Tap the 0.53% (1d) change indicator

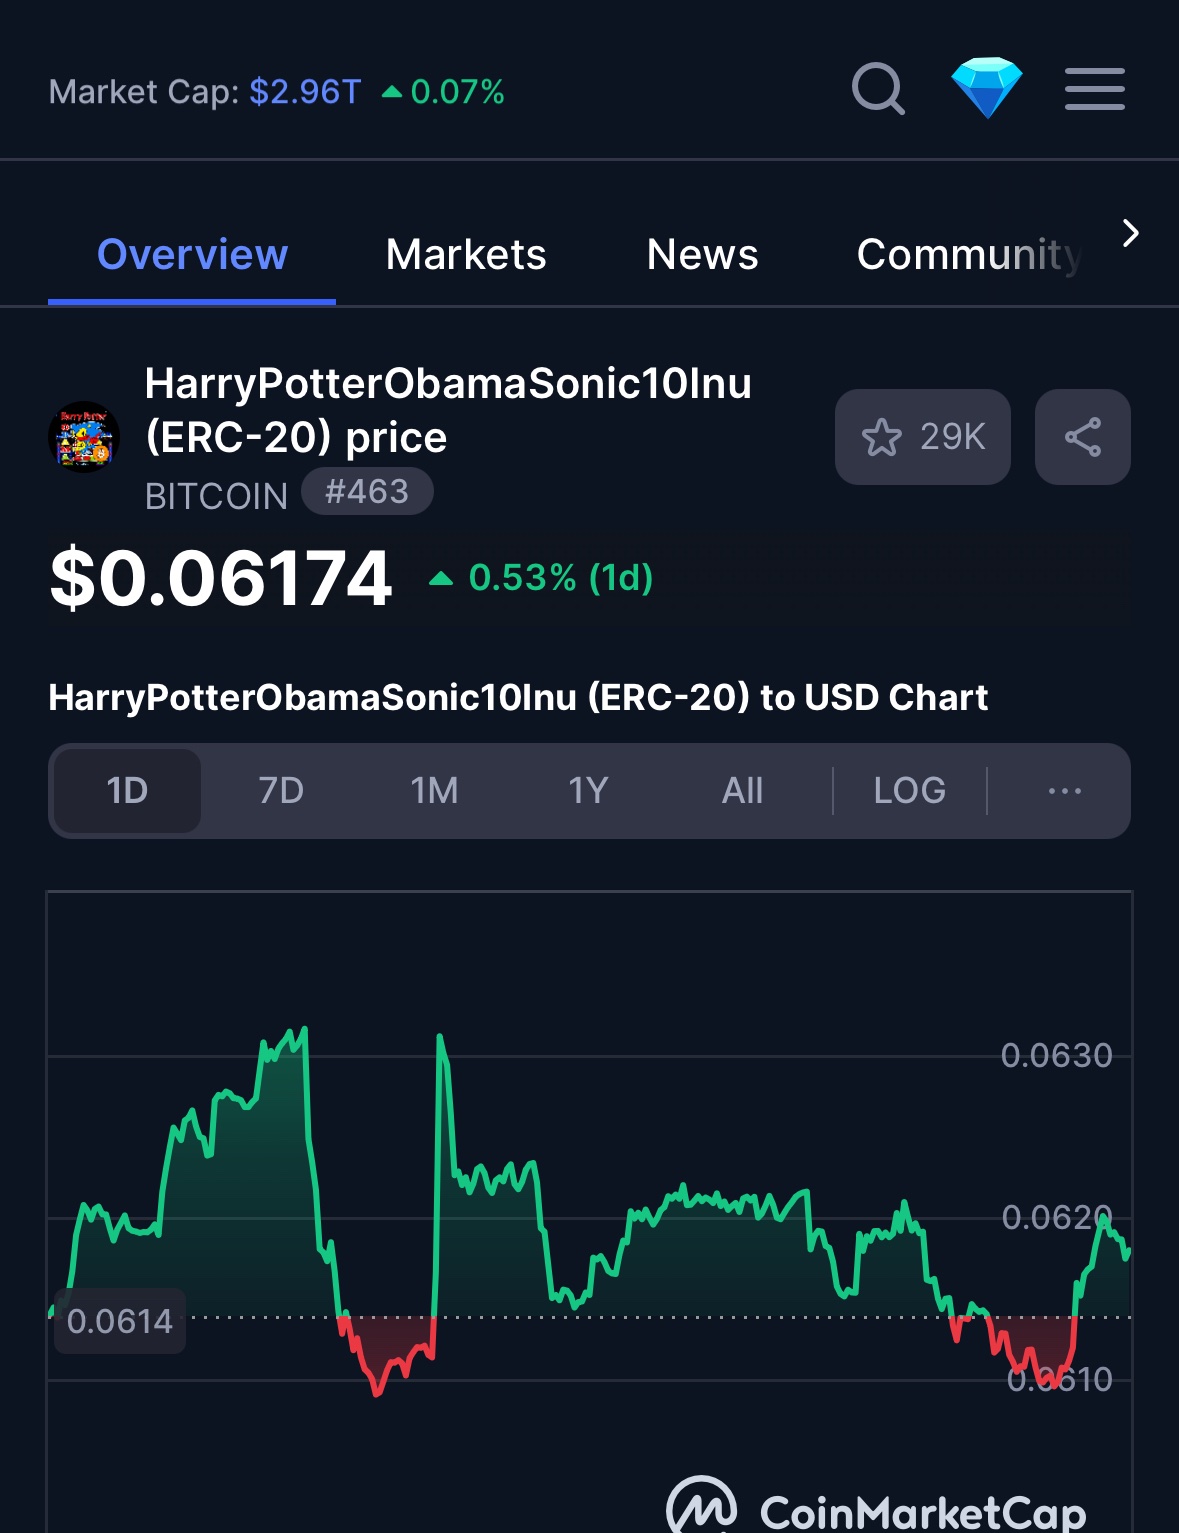541,578
